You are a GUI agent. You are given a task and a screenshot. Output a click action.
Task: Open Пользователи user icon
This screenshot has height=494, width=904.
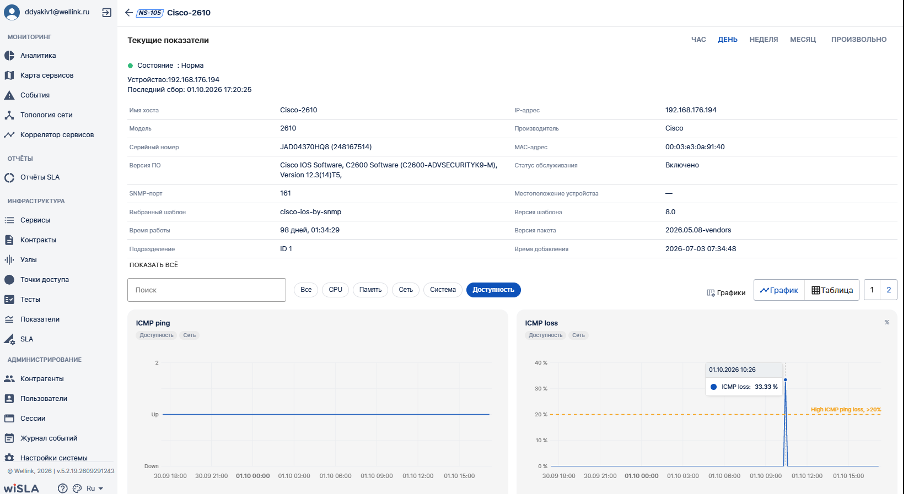(9, 398)
